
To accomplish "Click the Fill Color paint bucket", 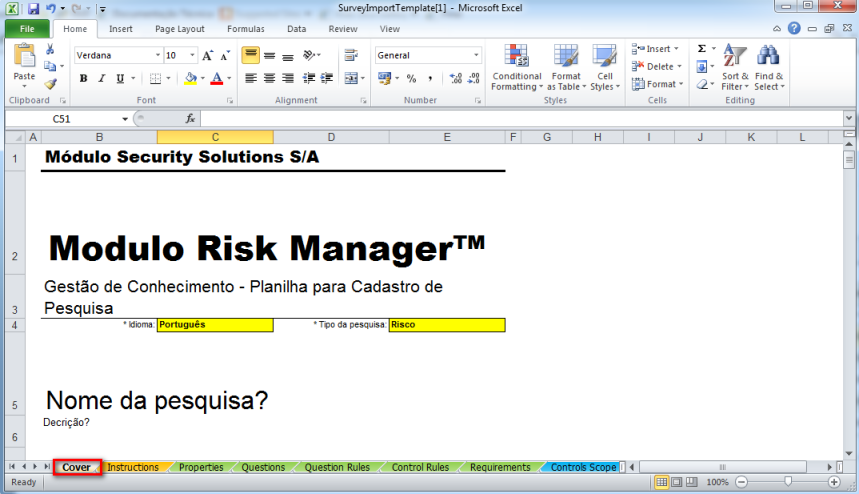I will 190,78.
